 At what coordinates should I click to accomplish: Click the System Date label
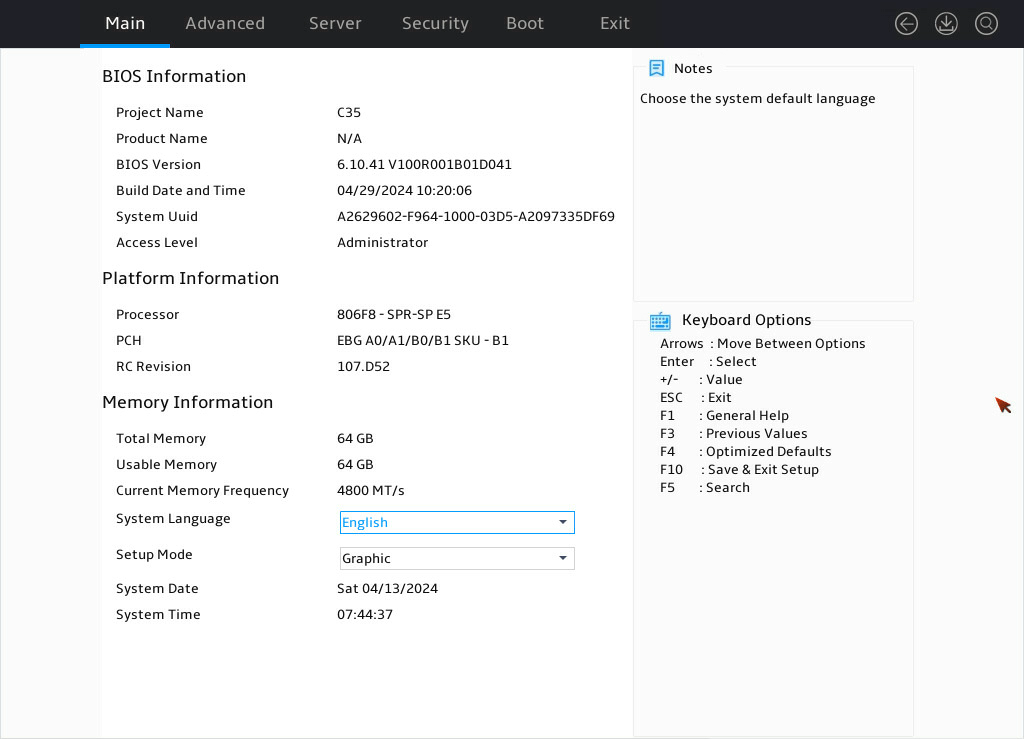point(157,588)
